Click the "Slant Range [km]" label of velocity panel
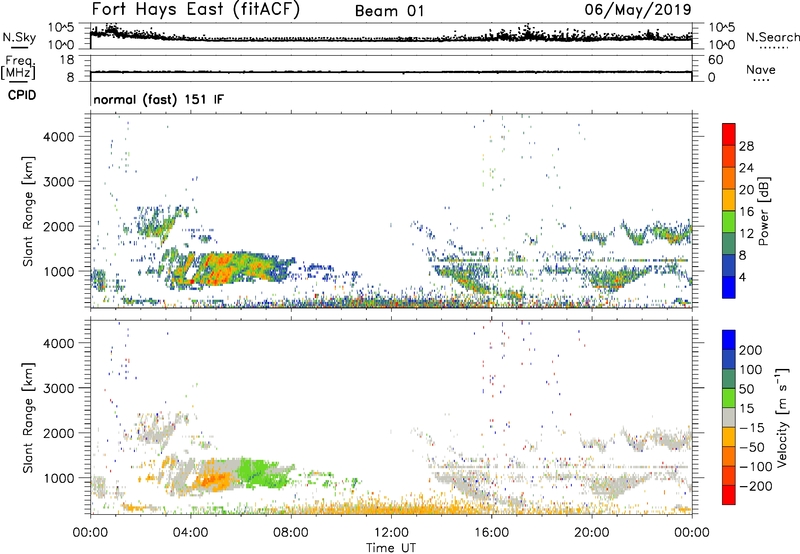This screenshot has width=800, height=554. pyautogui.click(x=28, y=418)
